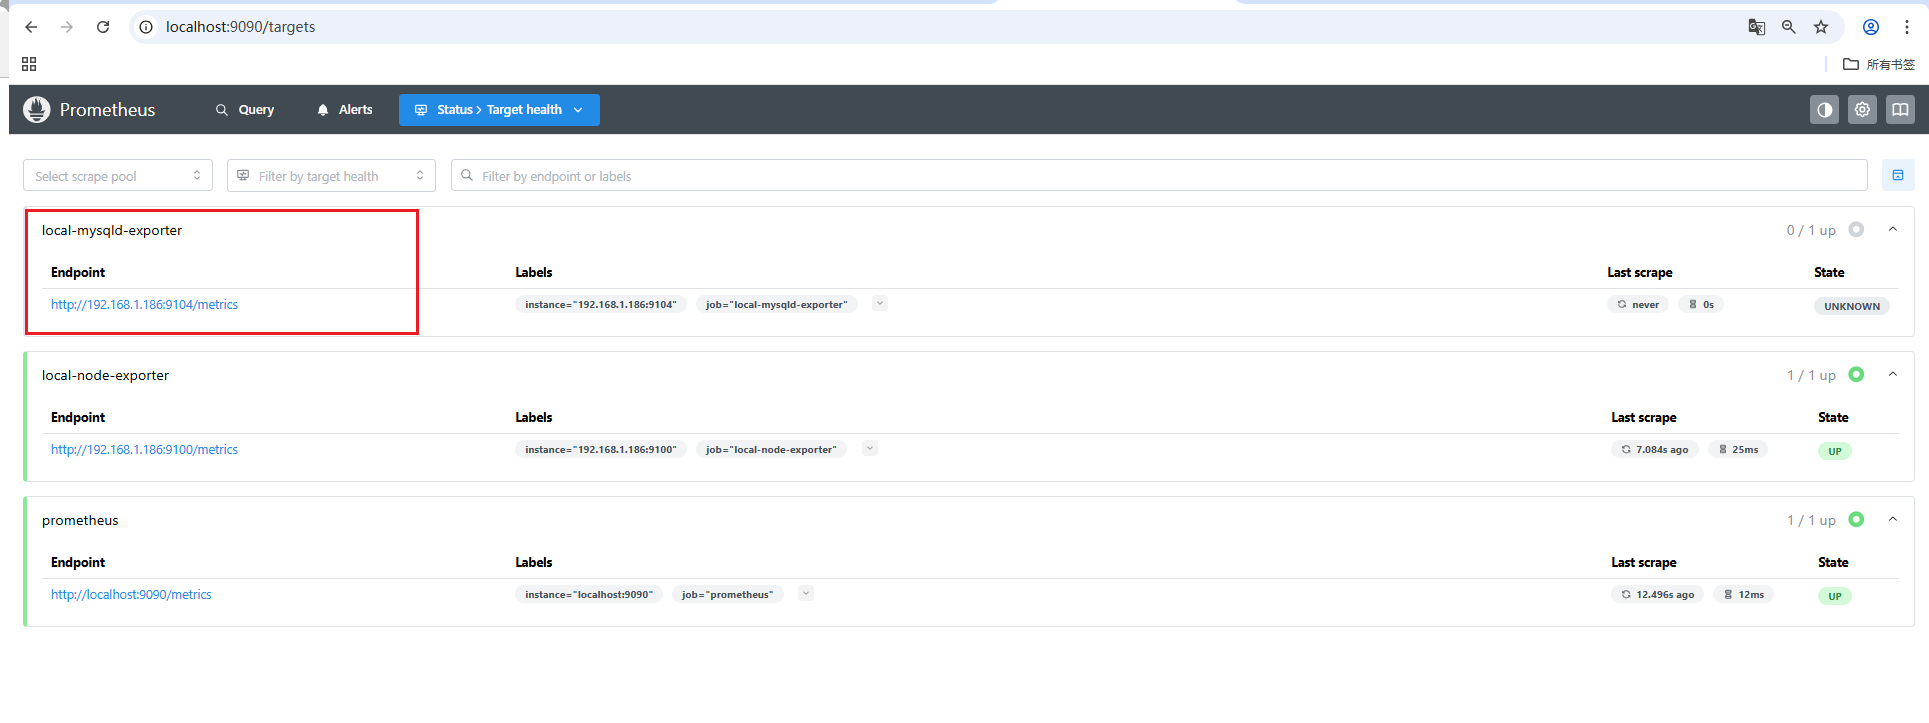Image resolution: width=1929 pixels, height=723 pixels.
Task: Bookmark this page with the star icon
Action: [1821, 27]
